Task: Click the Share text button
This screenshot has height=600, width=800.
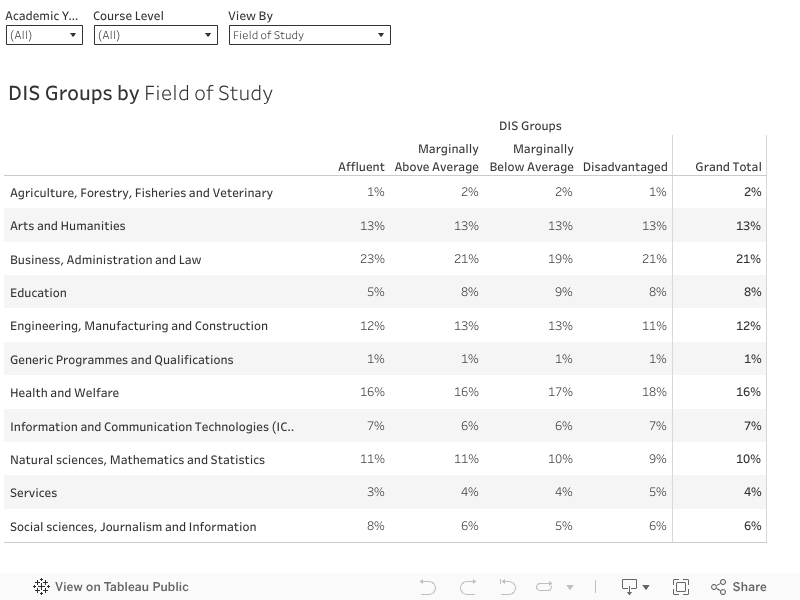Action: tap(749, 587)
